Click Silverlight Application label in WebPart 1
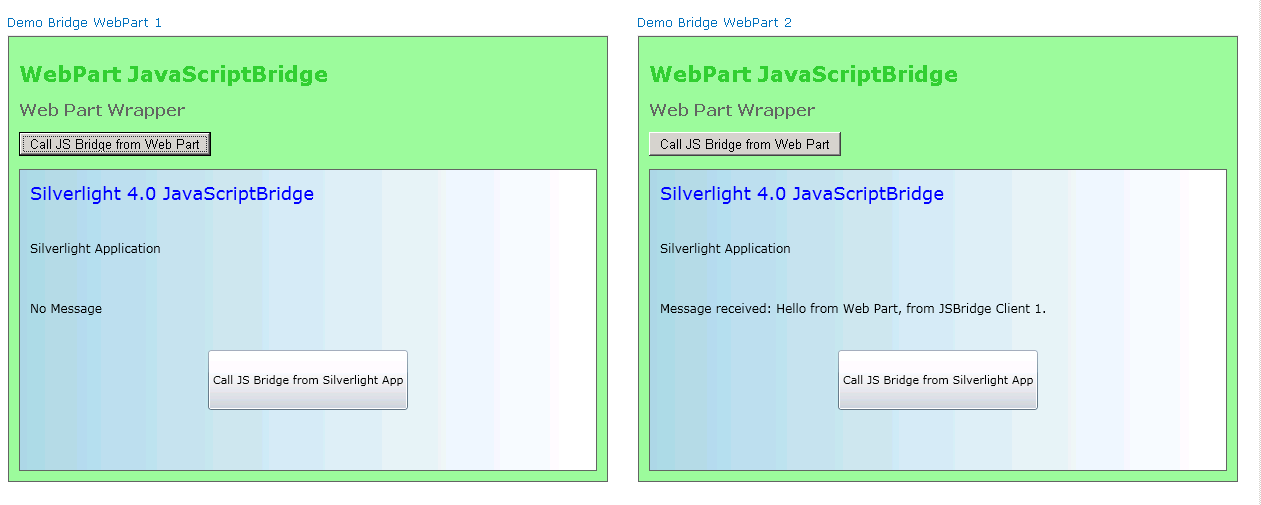 tap(95, 249)
